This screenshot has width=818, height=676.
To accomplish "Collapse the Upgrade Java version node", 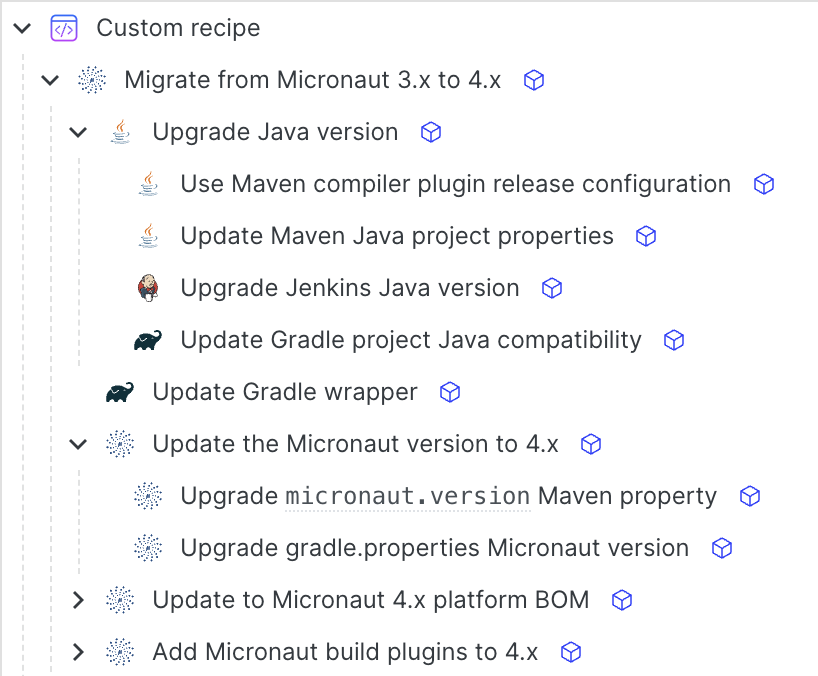I will point(78,132).
